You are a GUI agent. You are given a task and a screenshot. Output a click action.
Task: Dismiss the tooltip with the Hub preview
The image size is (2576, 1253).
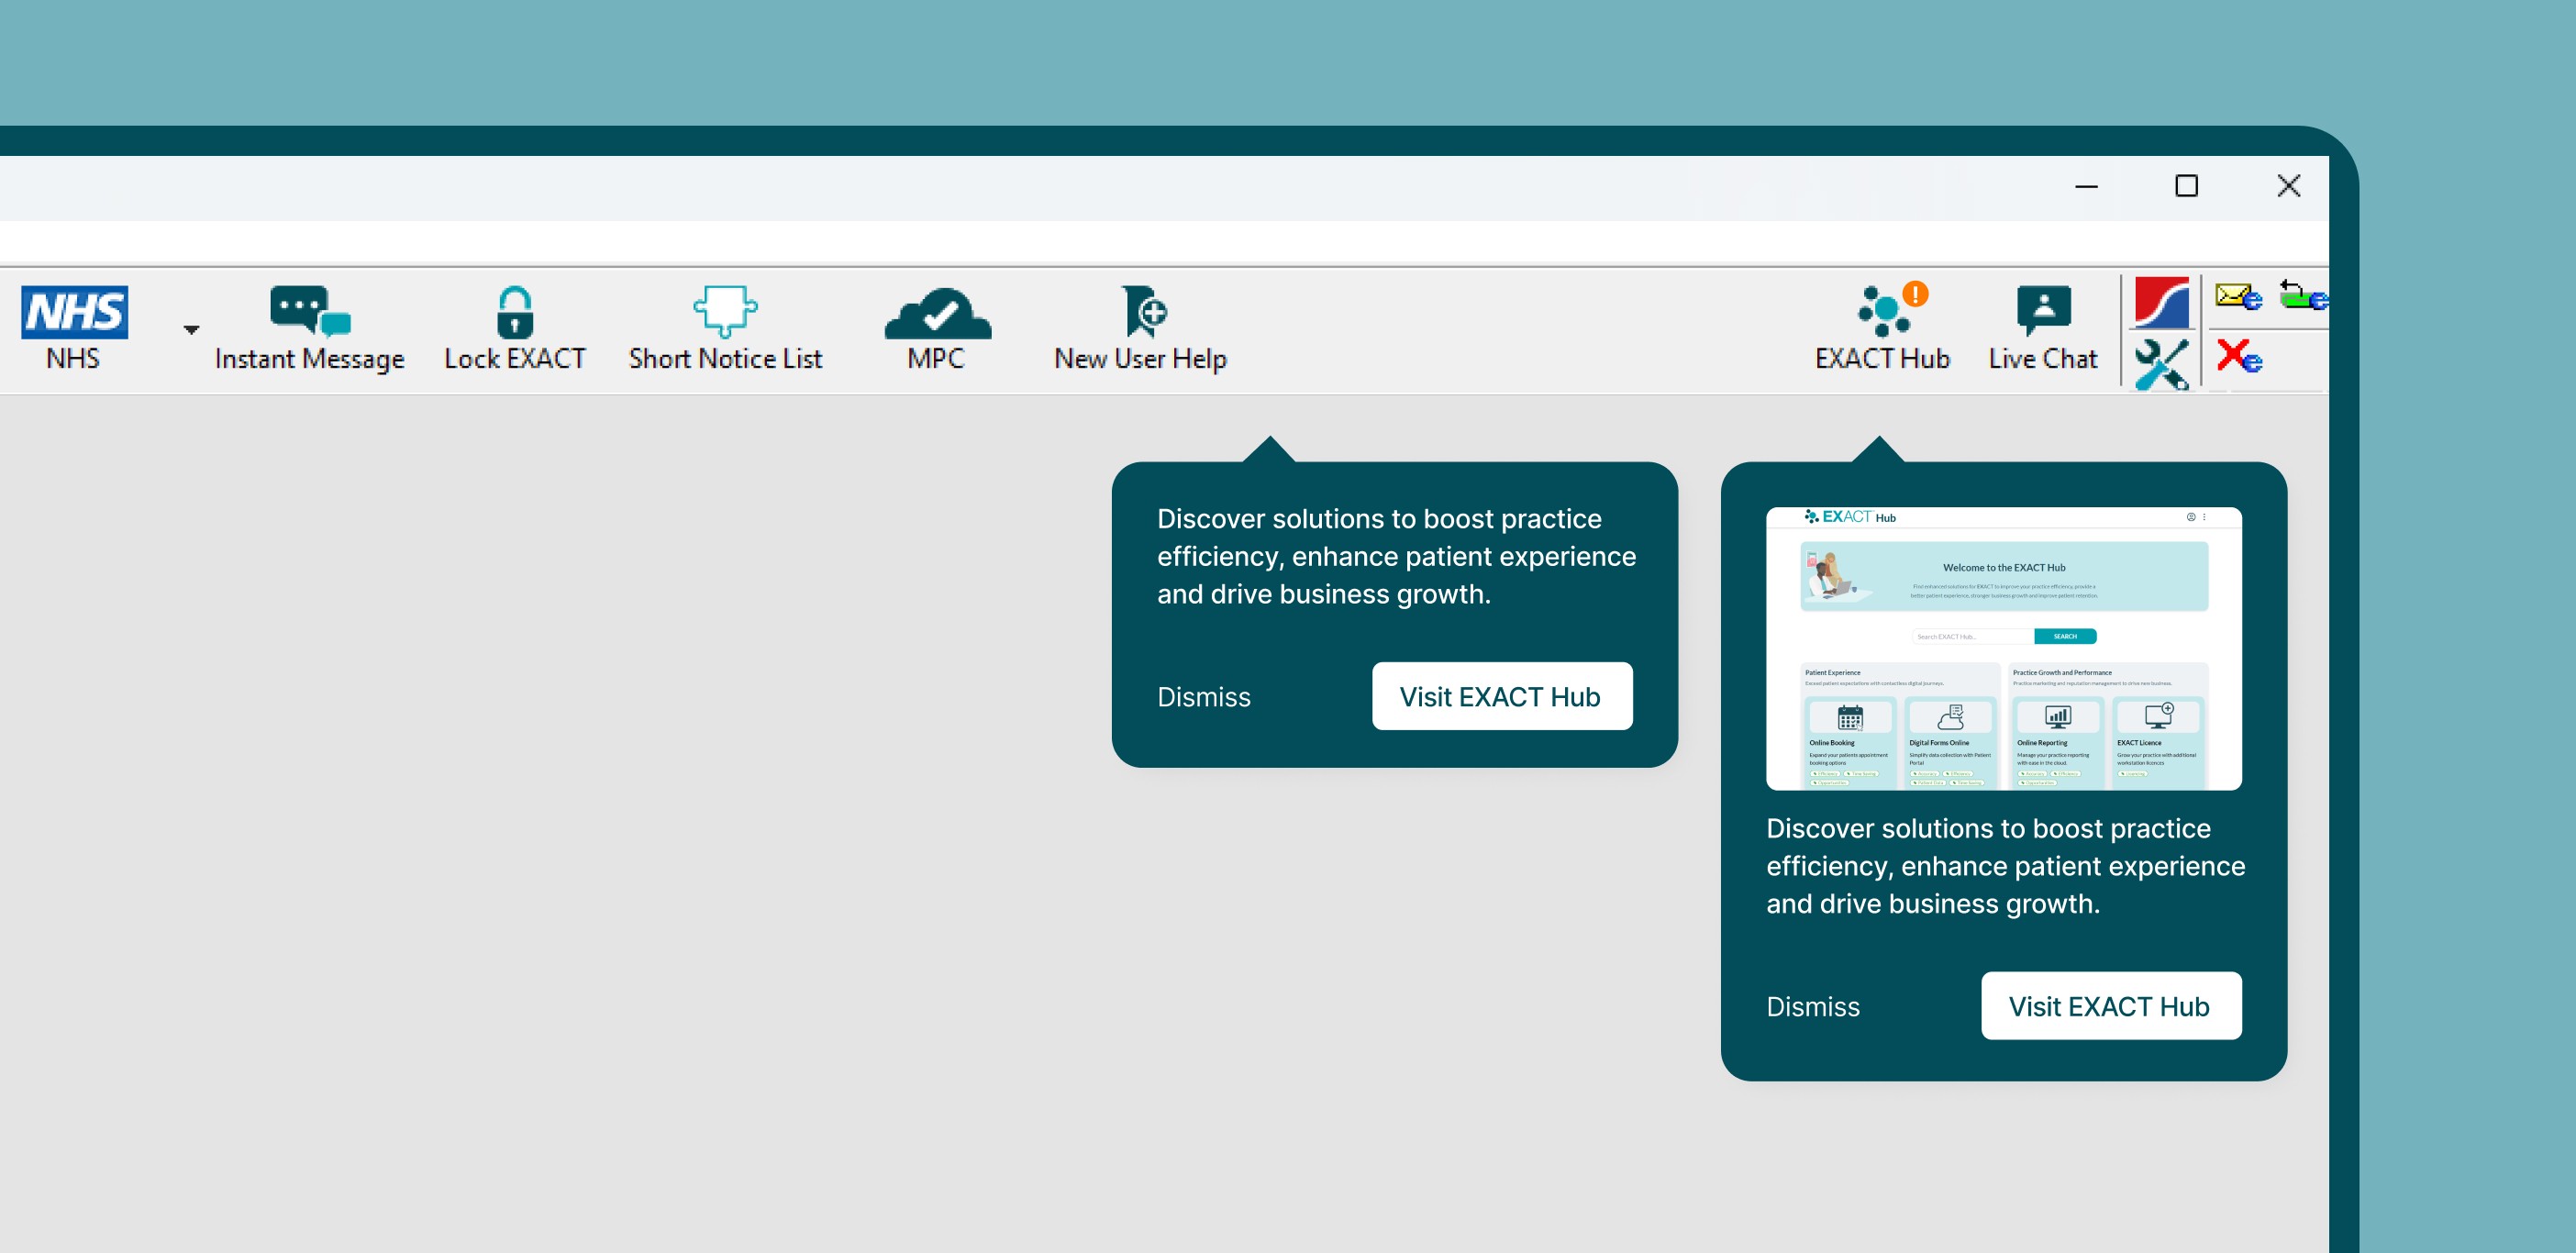click(1812, 1006)
